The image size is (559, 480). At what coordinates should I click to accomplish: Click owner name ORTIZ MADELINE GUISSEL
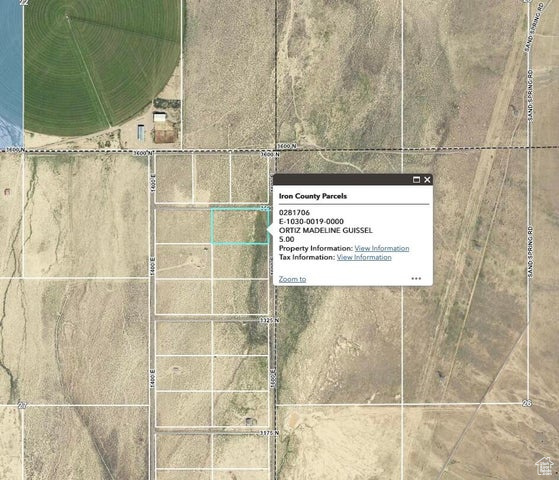(325, 230)
